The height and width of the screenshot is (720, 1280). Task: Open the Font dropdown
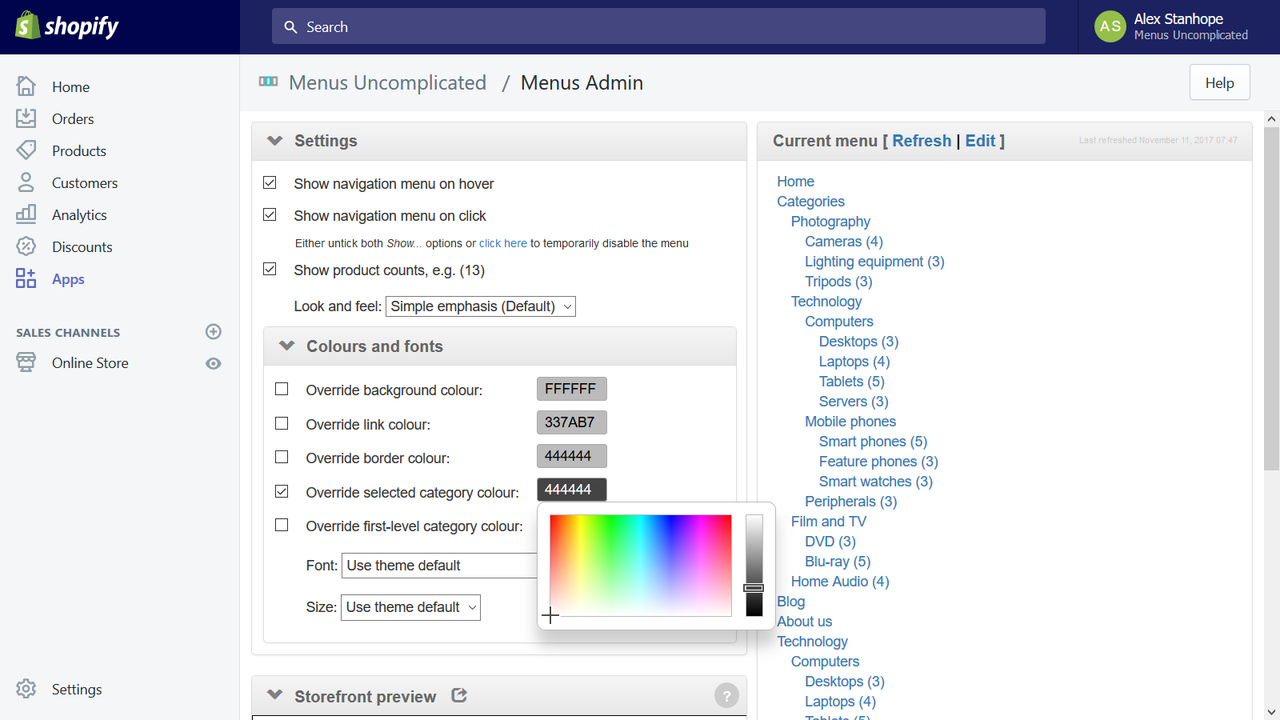click(x=440, y=565)
